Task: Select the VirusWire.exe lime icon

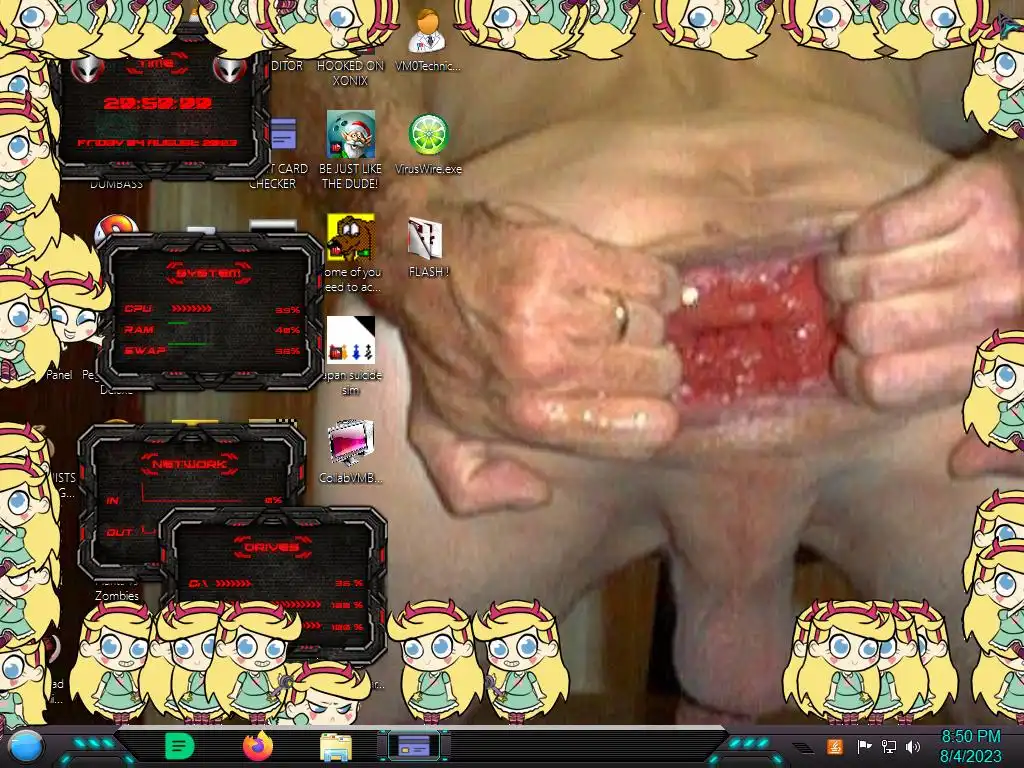Action: [x=428, y=144]
